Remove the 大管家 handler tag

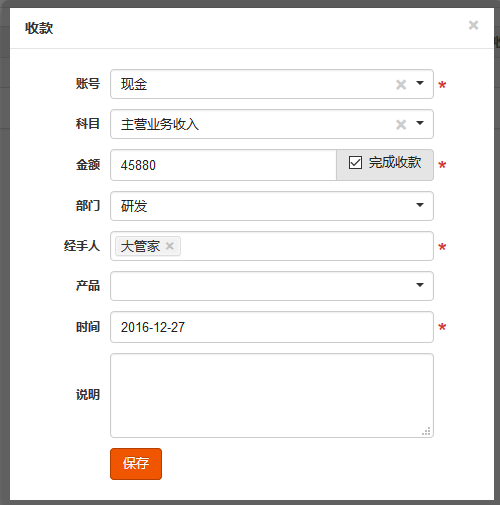(x=170, y=246)
